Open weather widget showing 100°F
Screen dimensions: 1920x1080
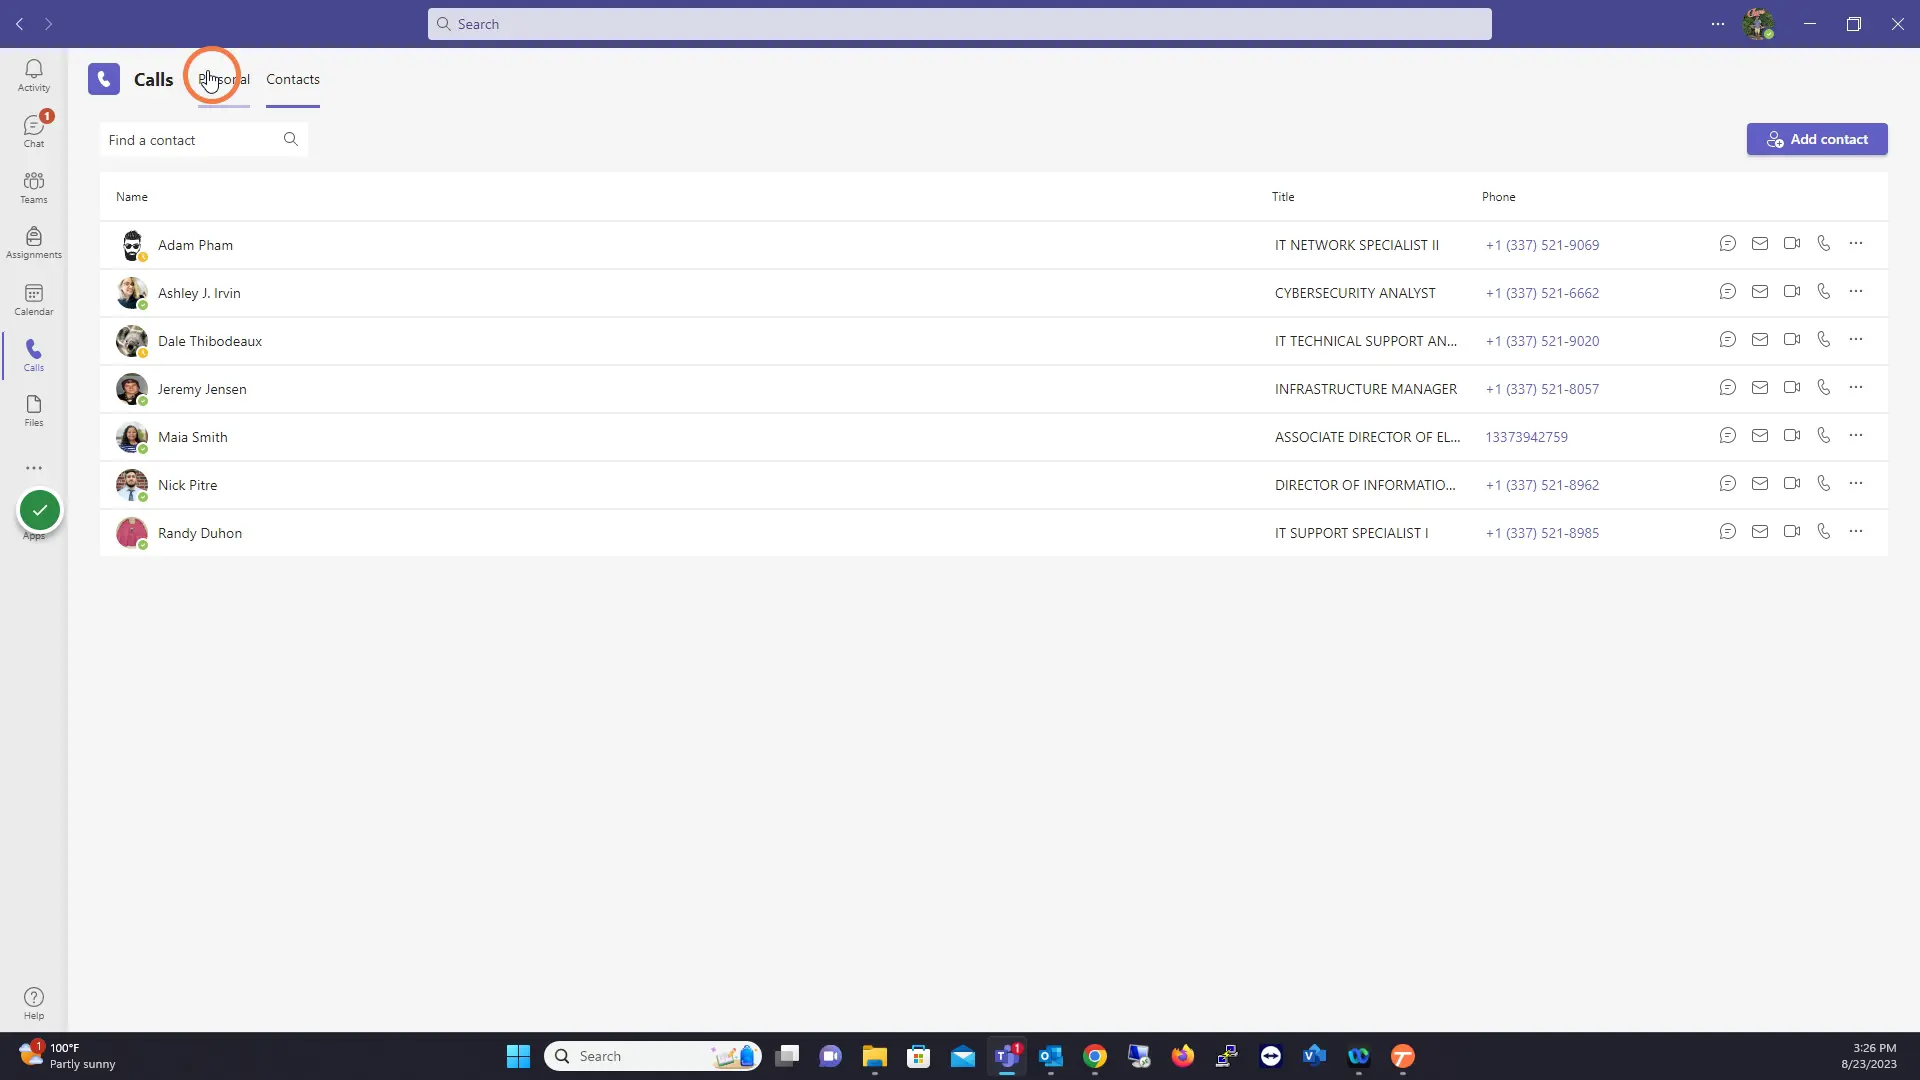click(x=68, y=1056)
